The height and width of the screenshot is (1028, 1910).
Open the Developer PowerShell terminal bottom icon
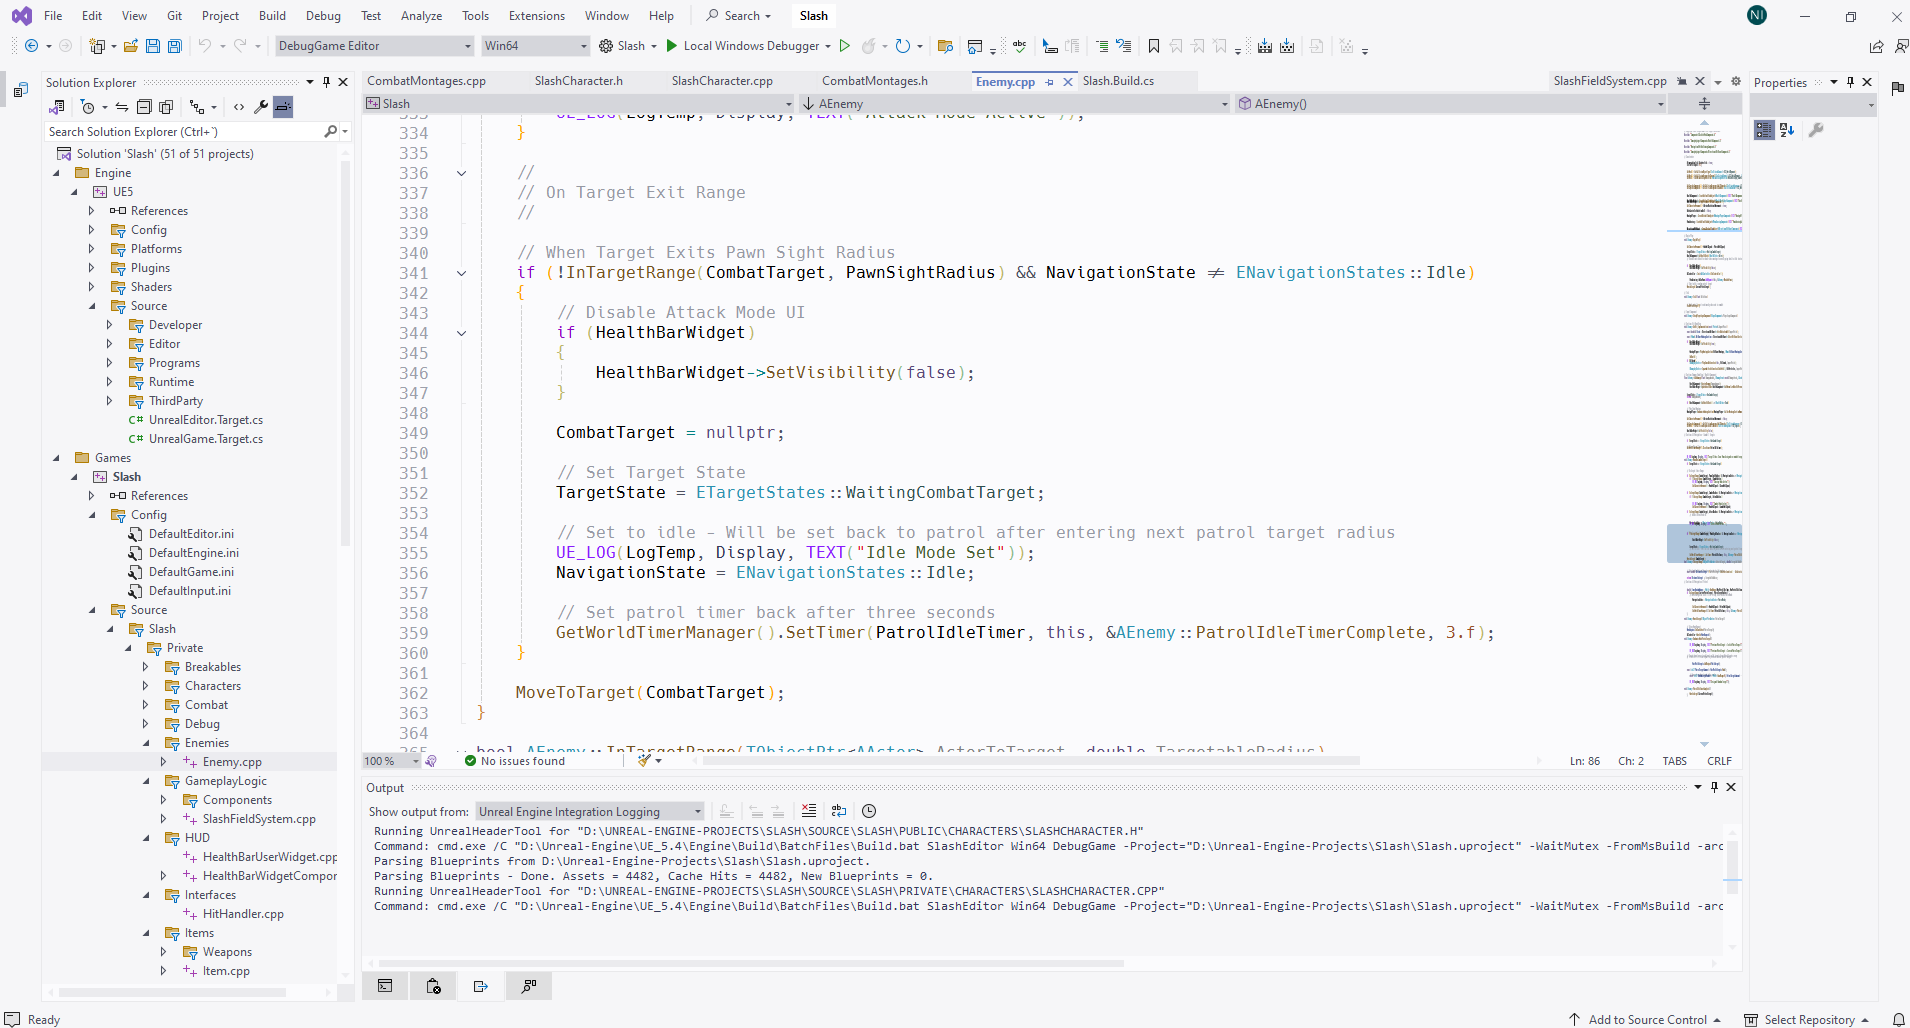coord(386,986)
